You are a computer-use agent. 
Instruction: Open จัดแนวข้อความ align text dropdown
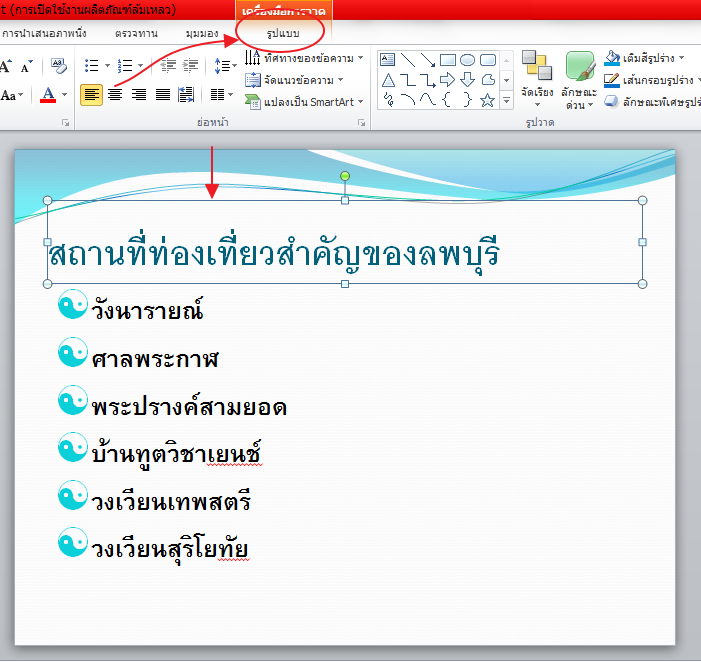tap(294, 80)
